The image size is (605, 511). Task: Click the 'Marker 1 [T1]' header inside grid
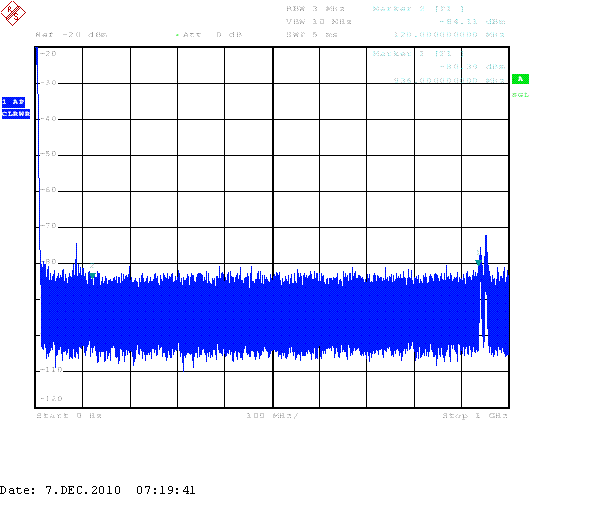click(418, 54)
